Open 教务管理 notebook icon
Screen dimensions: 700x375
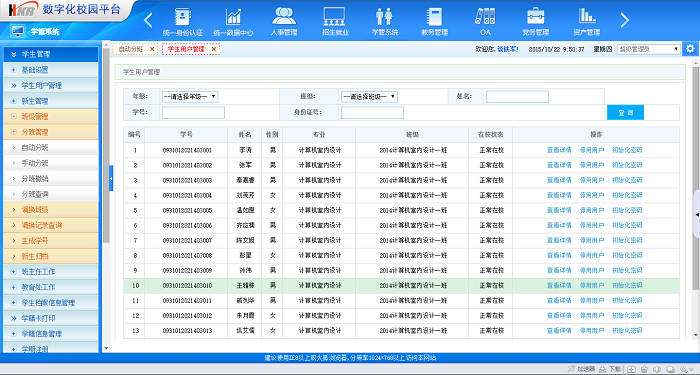pos(434,17)
